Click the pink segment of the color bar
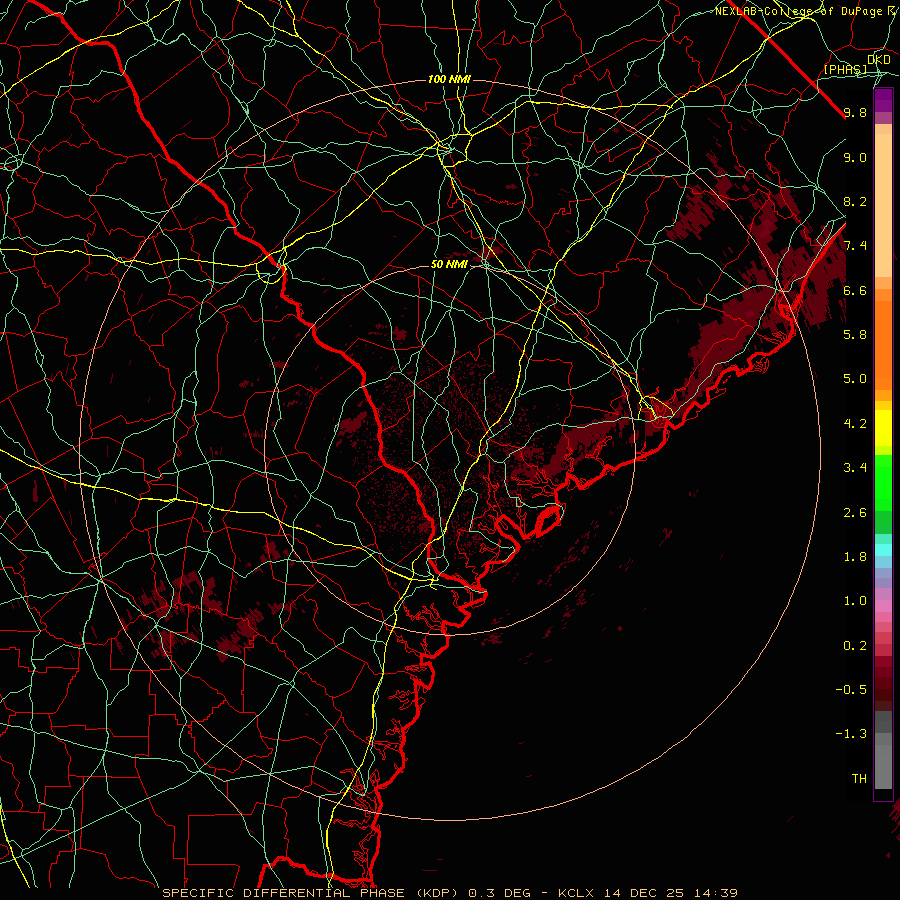The image size is (900, 900). point(883,606)
